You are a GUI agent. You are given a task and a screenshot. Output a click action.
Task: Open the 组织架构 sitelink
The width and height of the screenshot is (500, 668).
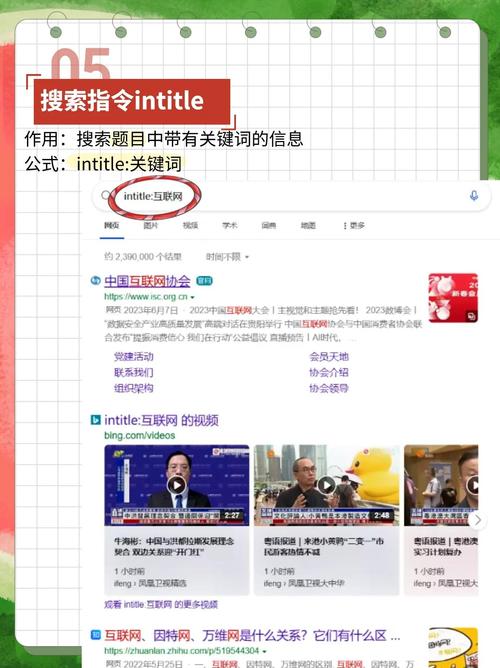click(x=134, y=388)
